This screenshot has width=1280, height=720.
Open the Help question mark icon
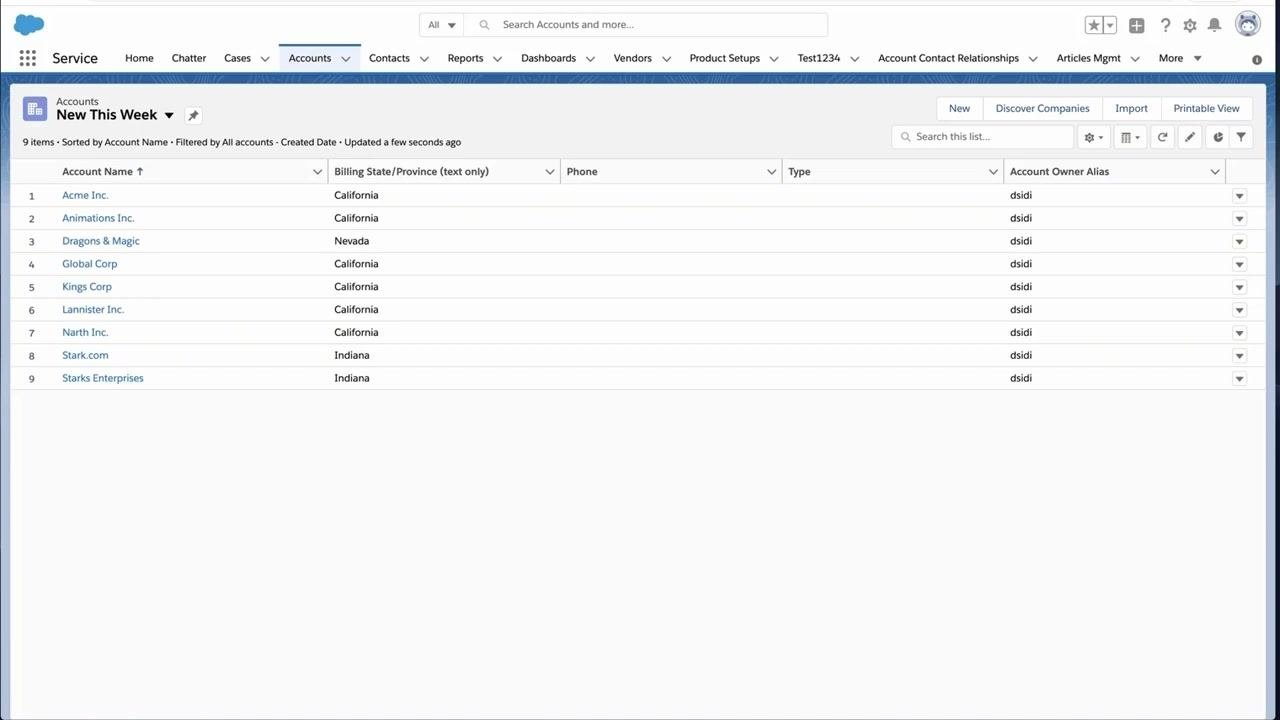(1165, 25)
